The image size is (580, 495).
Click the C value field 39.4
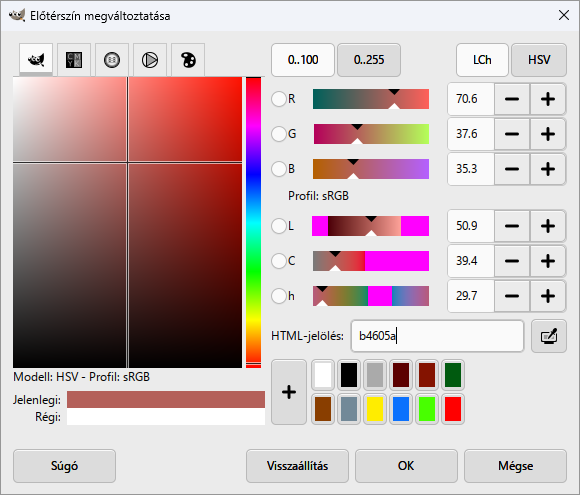[x=471, y=261]
